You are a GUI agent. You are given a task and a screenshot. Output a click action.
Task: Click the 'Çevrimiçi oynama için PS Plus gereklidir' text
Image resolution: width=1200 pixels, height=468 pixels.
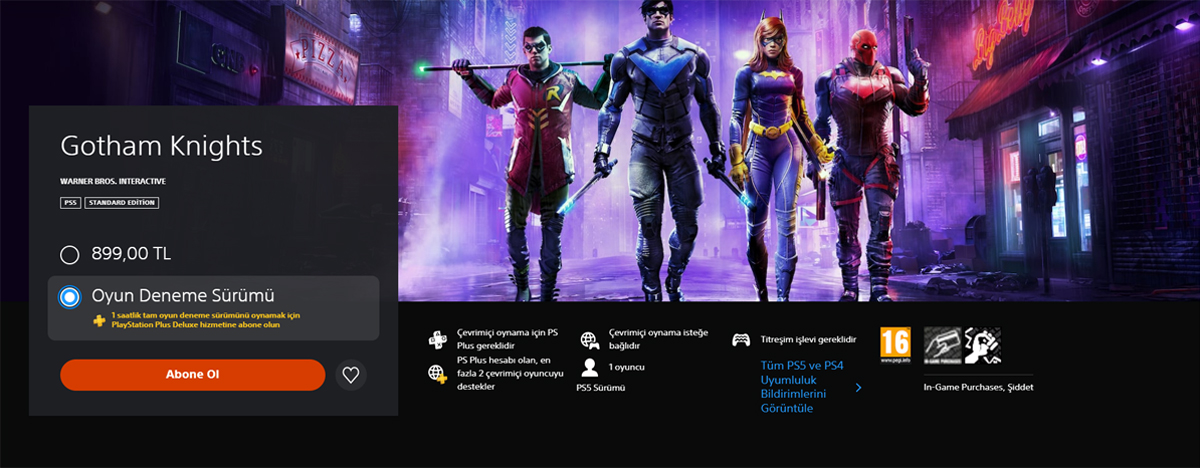(x=507, y=339)
